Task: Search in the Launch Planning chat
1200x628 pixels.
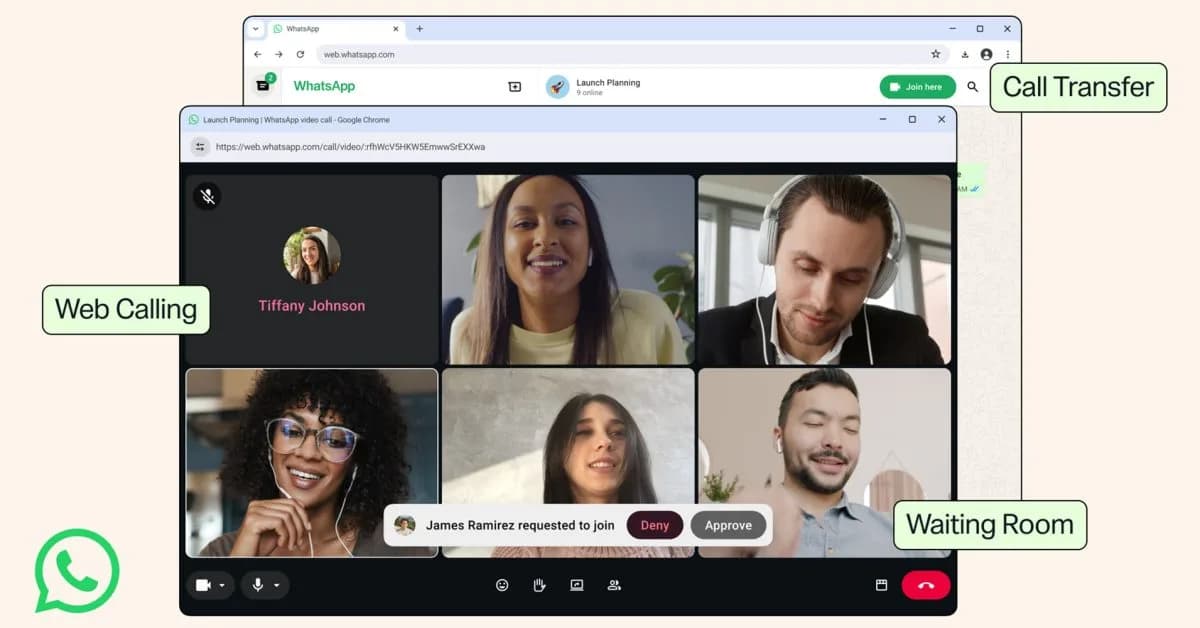Action: pyautogui.click(x=973, y=87)
